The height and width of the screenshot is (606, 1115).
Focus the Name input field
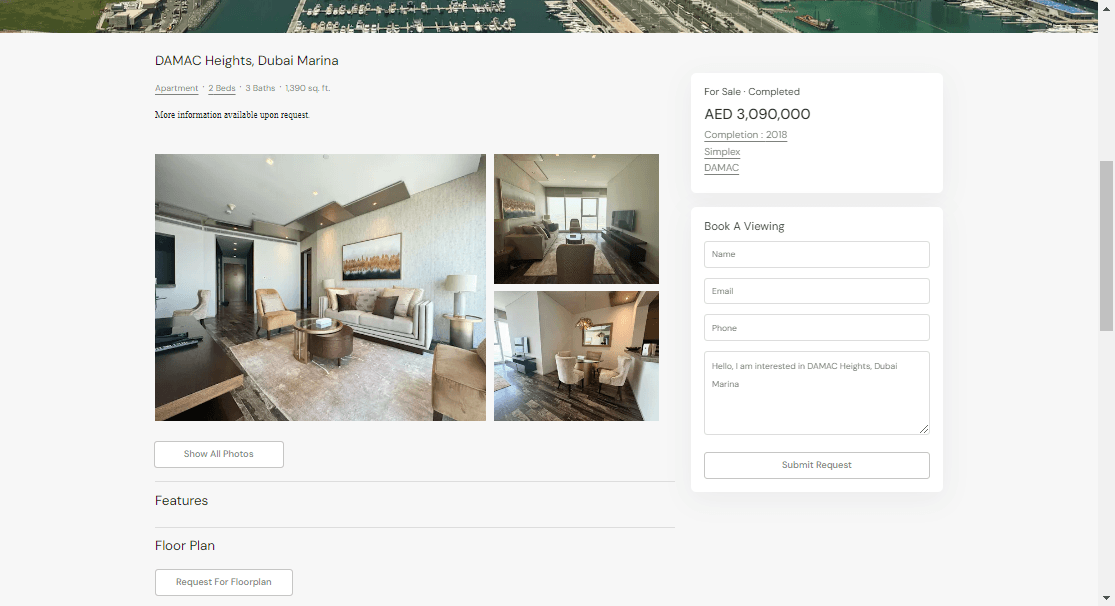pos(816,255)
